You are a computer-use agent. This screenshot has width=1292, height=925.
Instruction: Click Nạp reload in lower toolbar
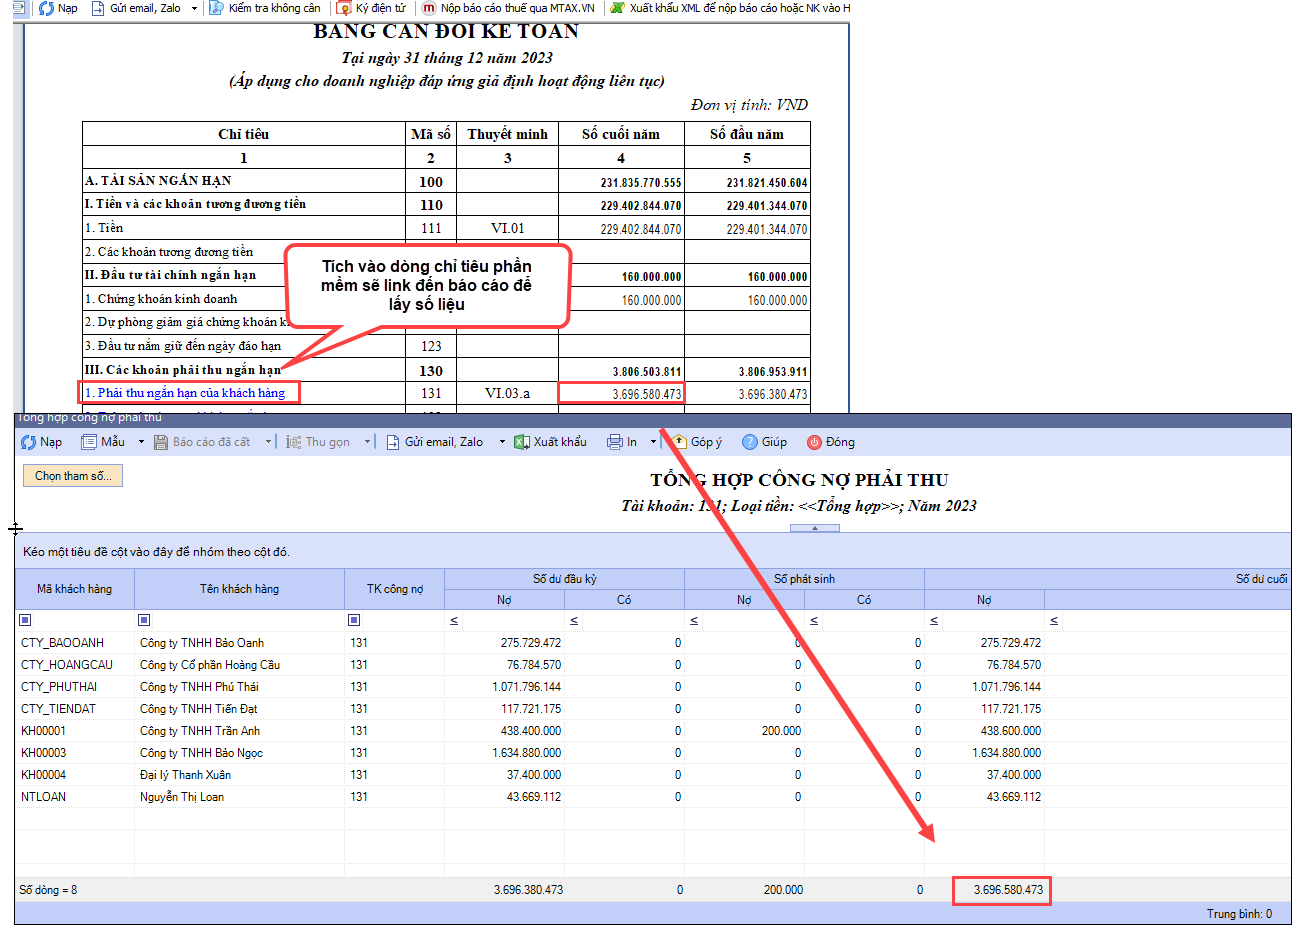[41, 442]
